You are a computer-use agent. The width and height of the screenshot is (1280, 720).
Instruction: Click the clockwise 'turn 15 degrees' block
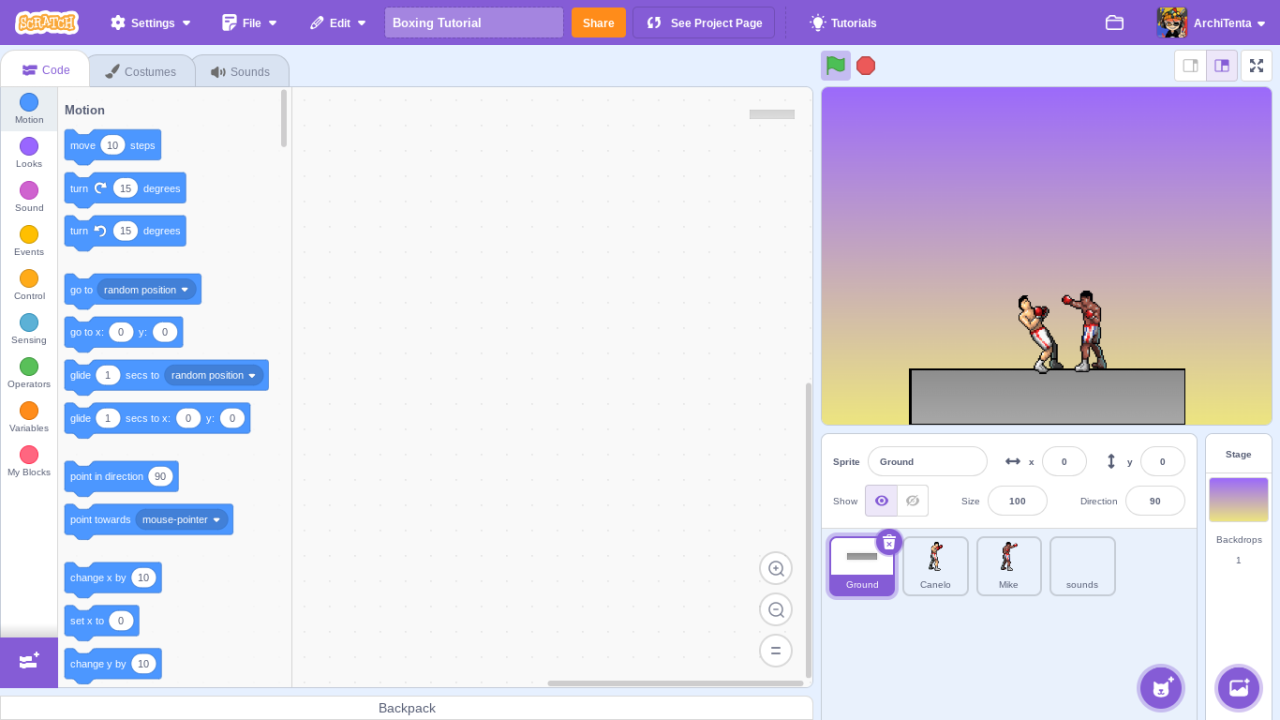point(125,188)
